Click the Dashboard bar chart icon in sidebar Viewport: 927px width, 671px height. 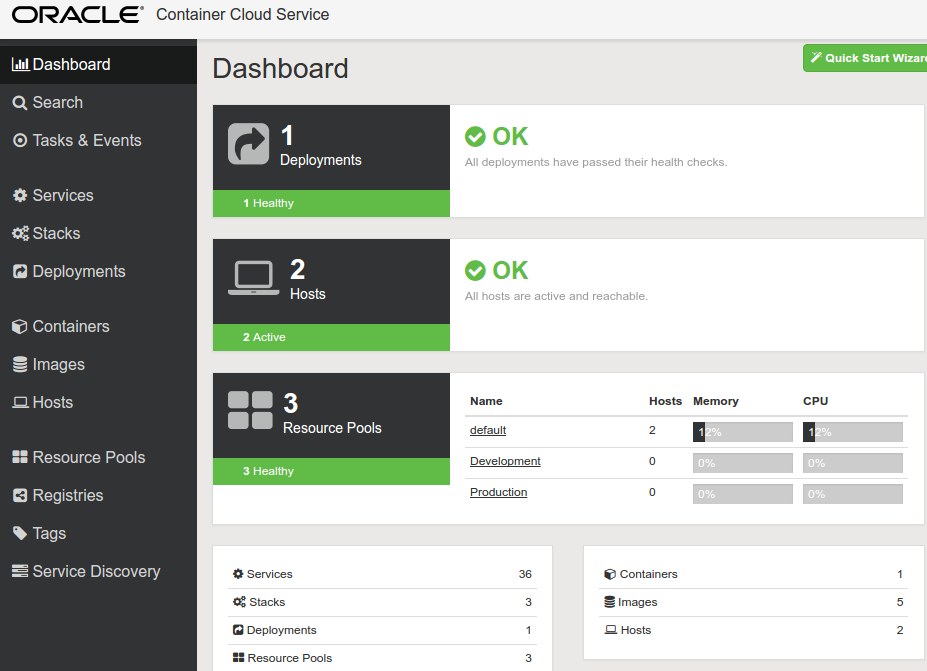click(20, 64)
